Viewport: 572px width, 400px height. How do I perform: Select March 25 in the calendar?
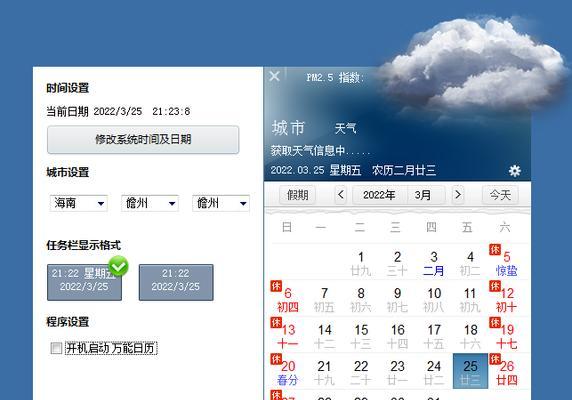click(470, 371)
